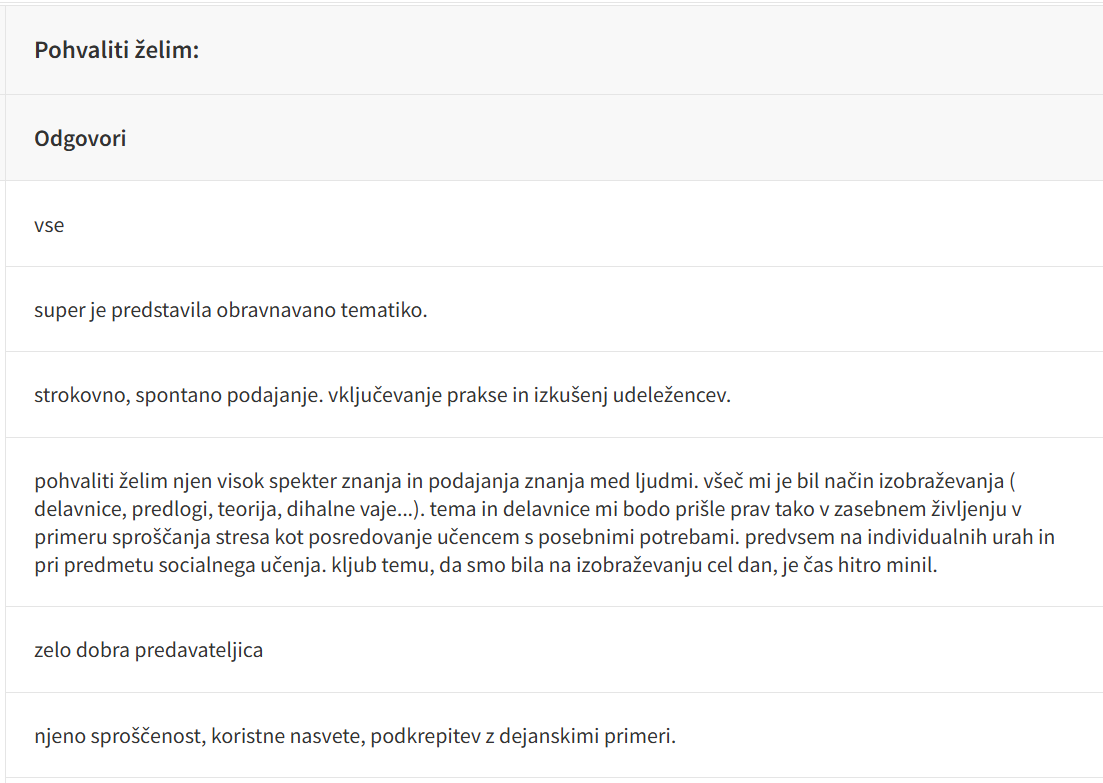Click the 'Odgovori' column header
The width and height of the screenshot is (1103, 783).
[80, 138]
